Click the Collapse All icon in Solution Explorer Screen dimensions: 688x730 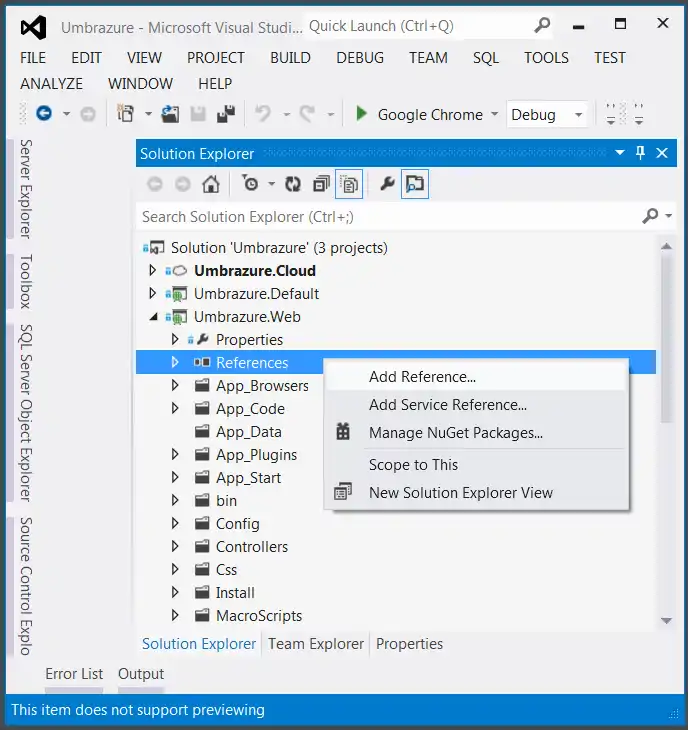321,184
